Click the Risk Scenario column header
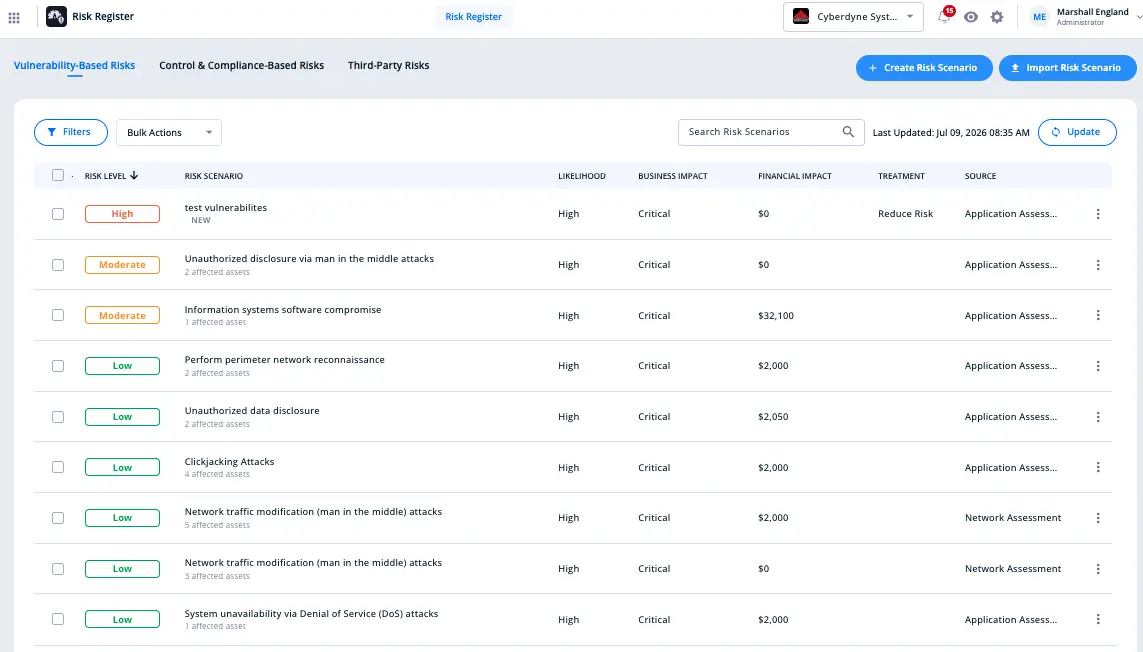 pos(214,176)
